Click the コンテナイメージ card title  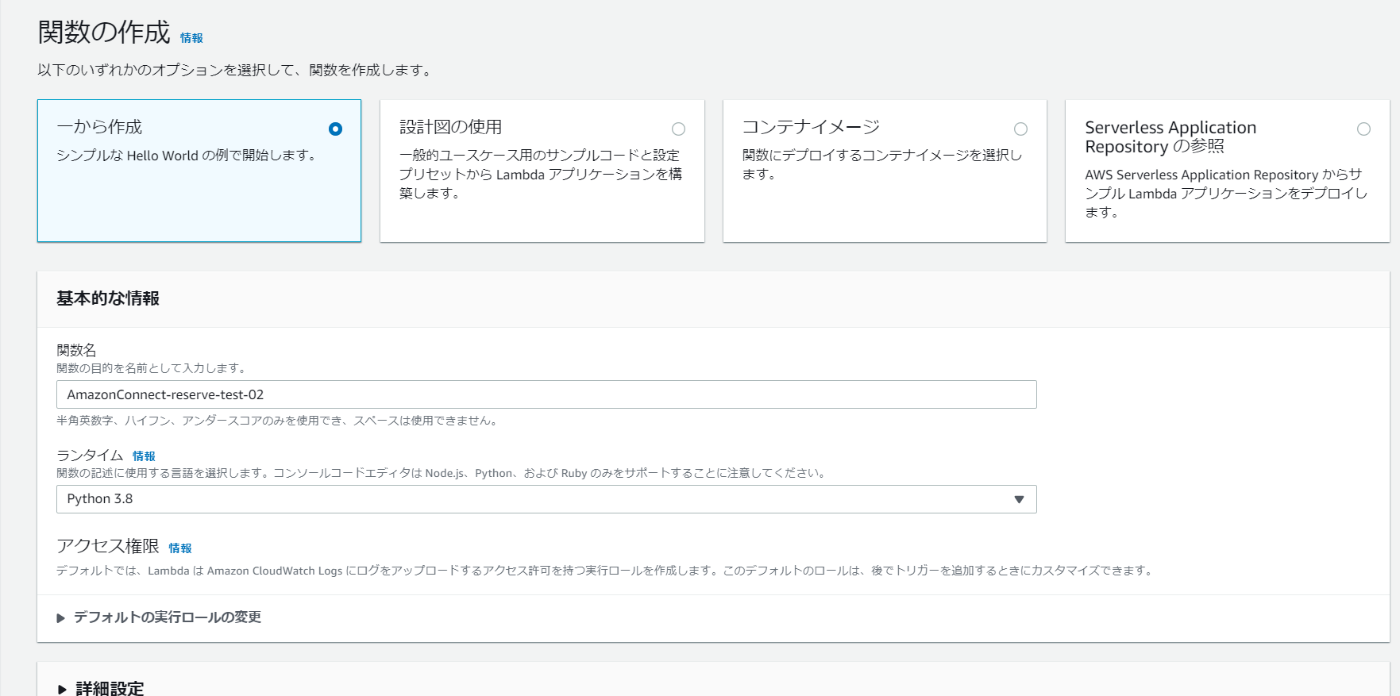point(811,127)
